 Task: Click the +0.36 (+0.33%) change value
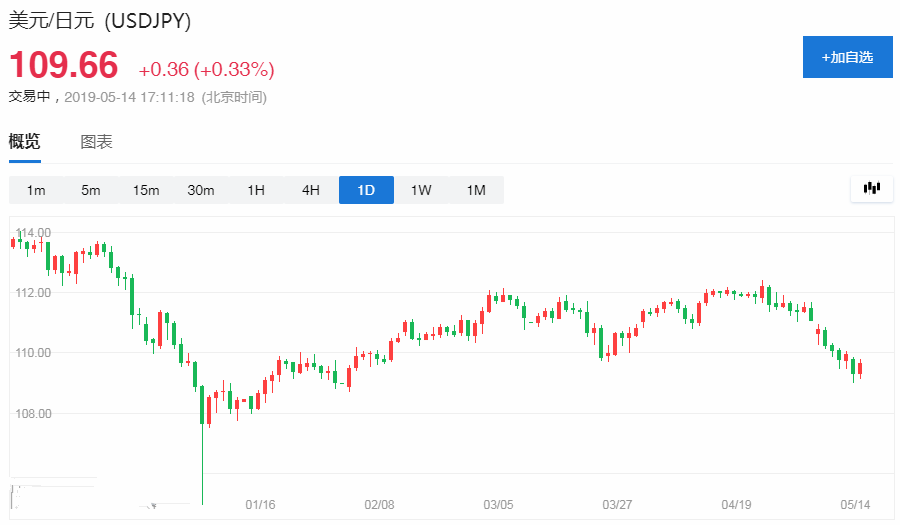click(206, 69)
